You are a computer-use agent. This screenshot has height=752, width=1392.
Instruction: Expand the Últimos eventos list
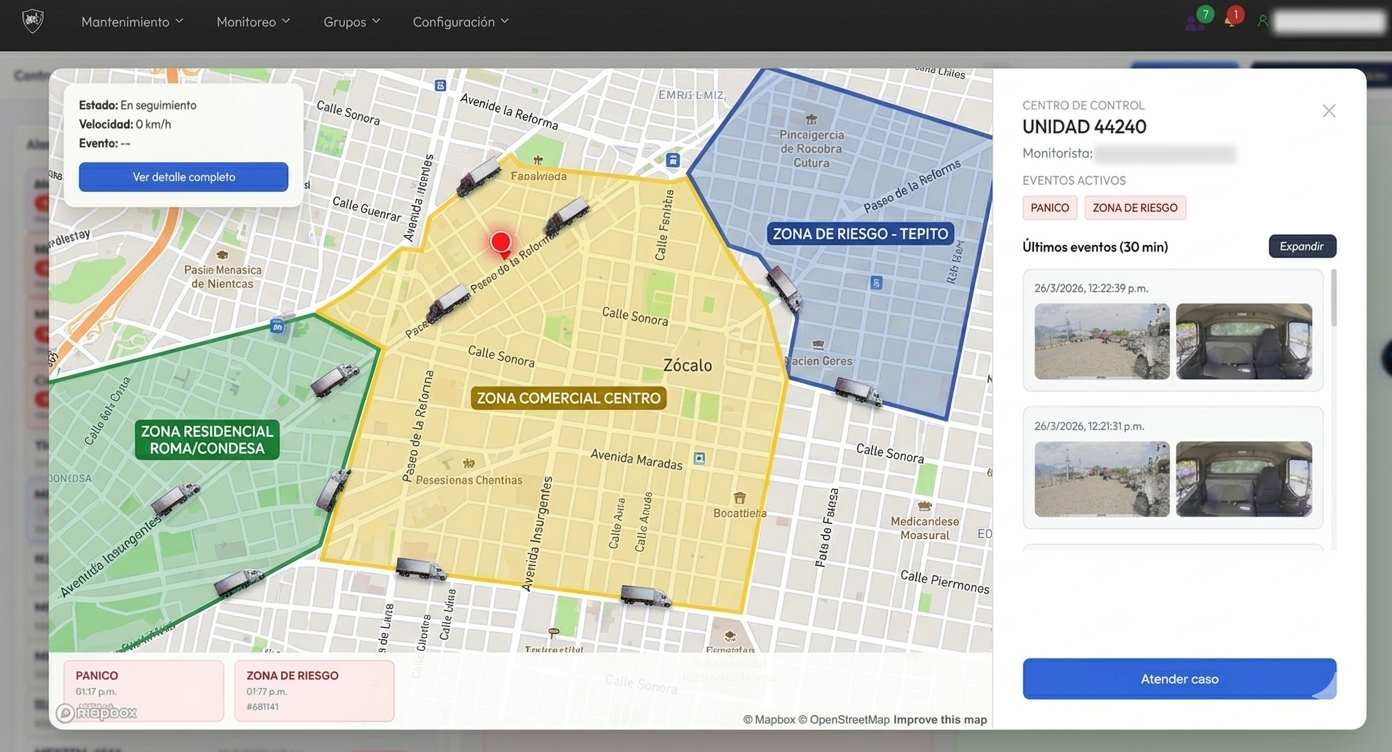1302,246
